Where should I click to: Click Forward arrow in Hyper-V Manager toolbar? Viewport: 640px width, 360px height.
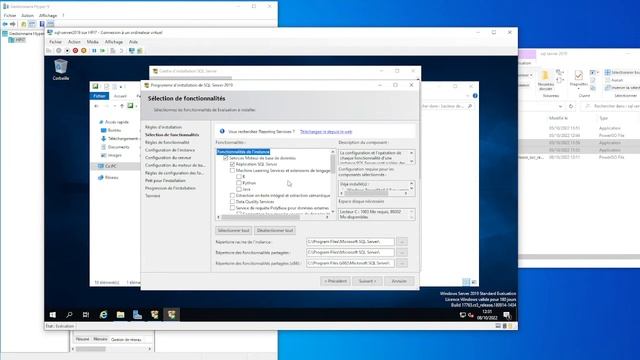point(12,24)
